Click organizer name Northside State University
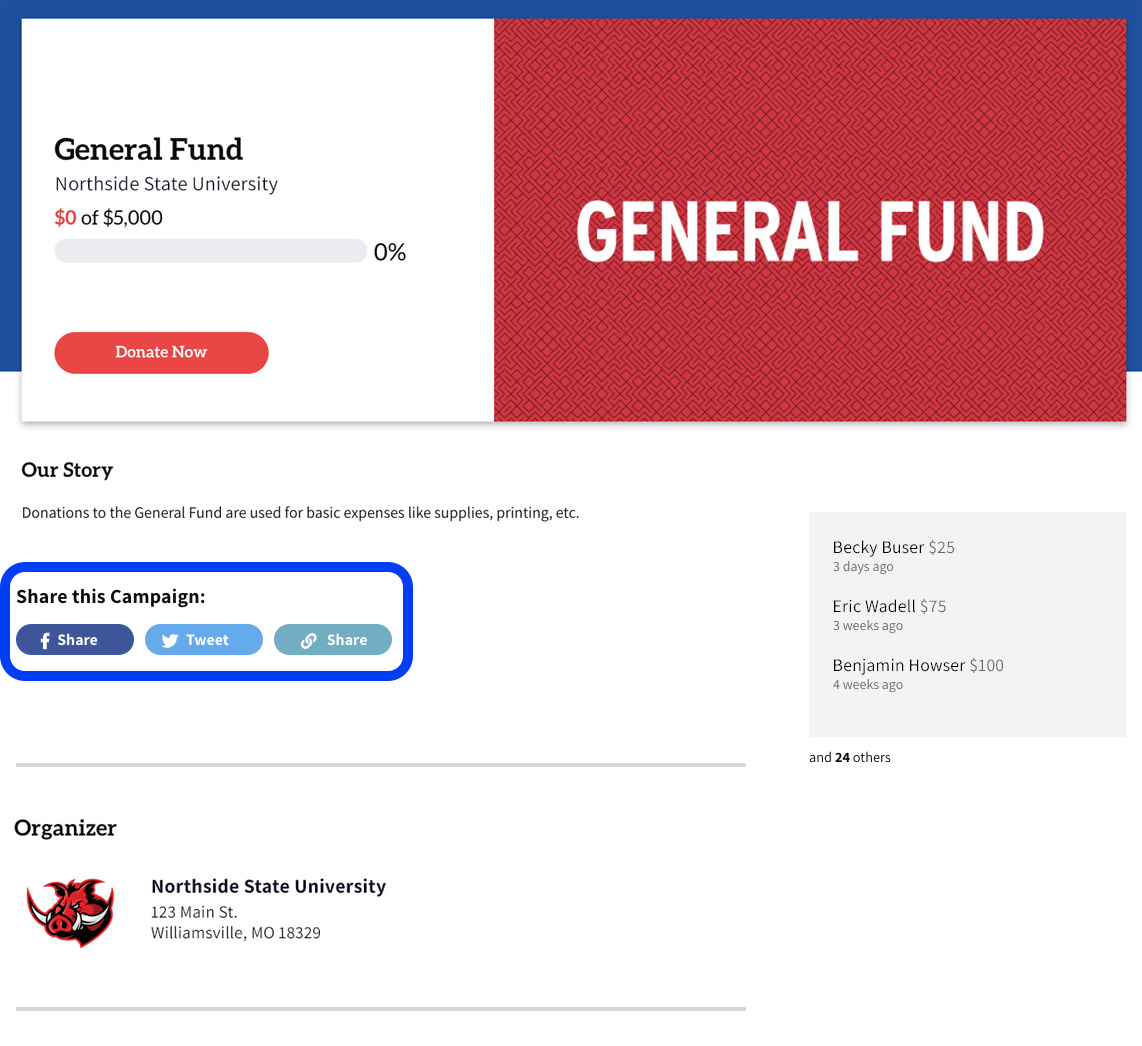This screenshot has width=1142, height=1046. pos(269,886)
